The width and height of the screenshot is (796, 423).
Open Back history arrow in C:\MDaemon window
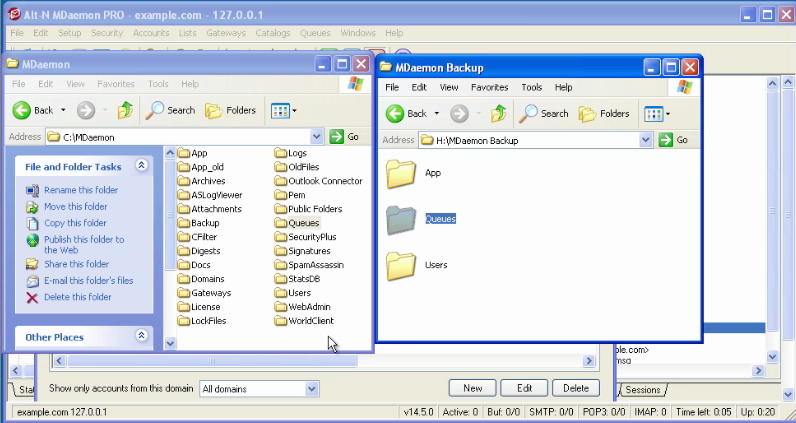pyautogui.click(x=63, y=110)
